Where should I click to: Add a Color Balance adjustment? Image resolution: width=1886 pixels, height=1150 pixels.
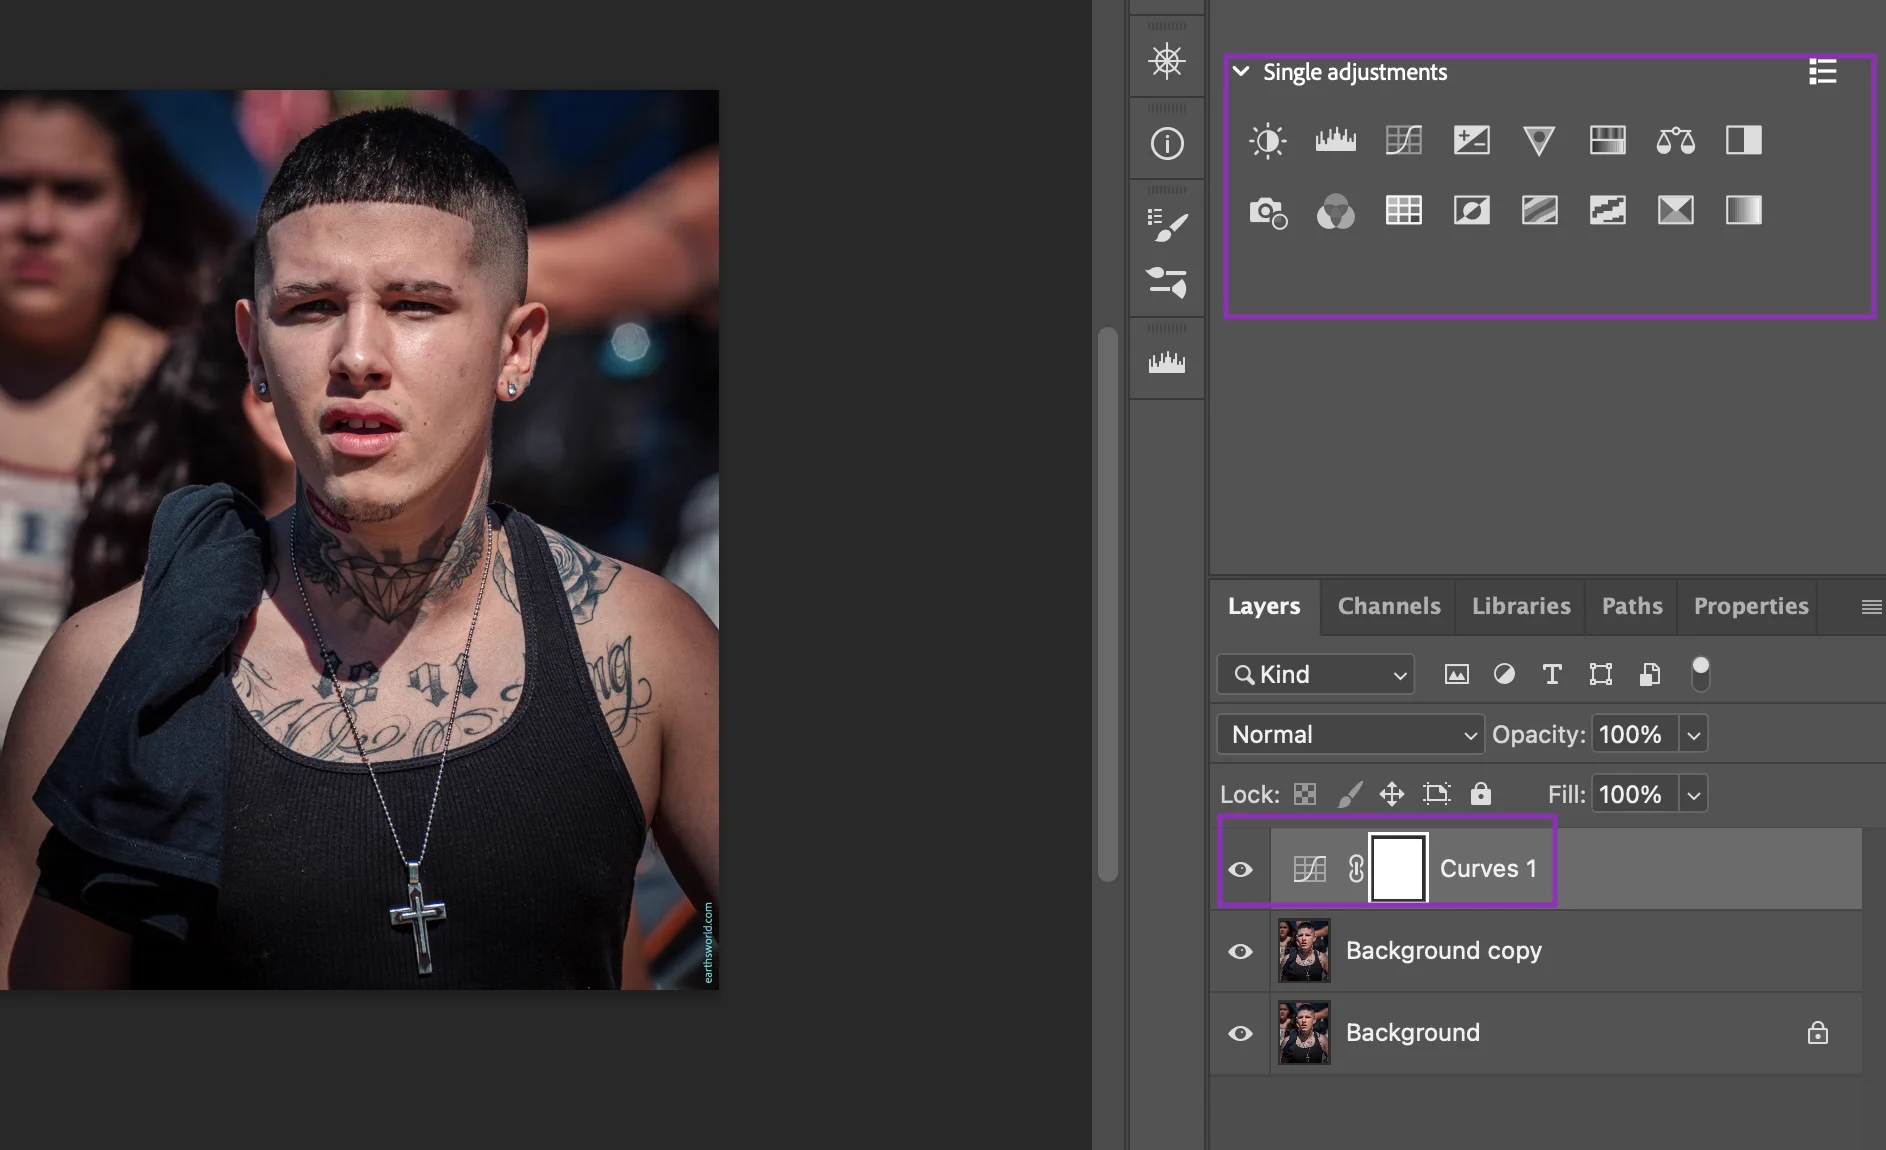(x=1675, y=141)
